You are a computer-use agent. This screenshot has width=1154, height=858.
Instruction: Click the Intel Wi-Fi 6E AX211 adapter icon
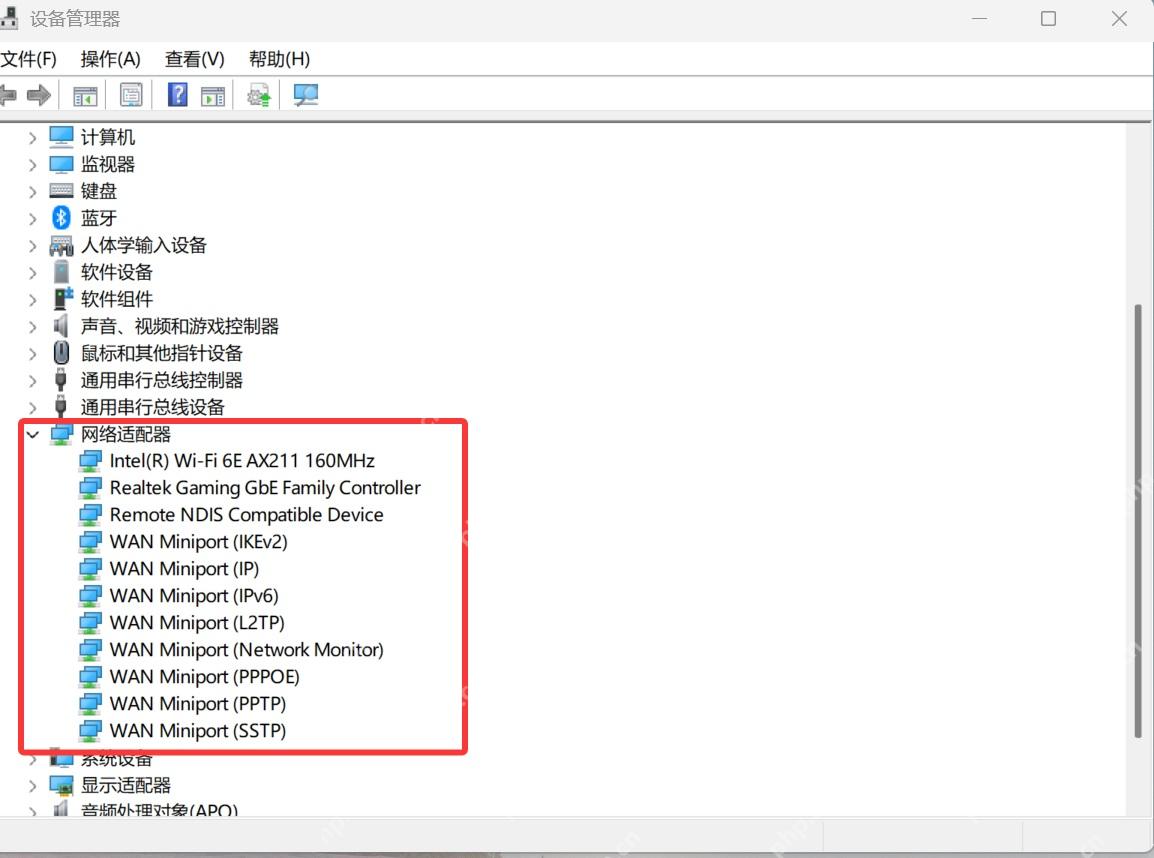coord(91,461)
